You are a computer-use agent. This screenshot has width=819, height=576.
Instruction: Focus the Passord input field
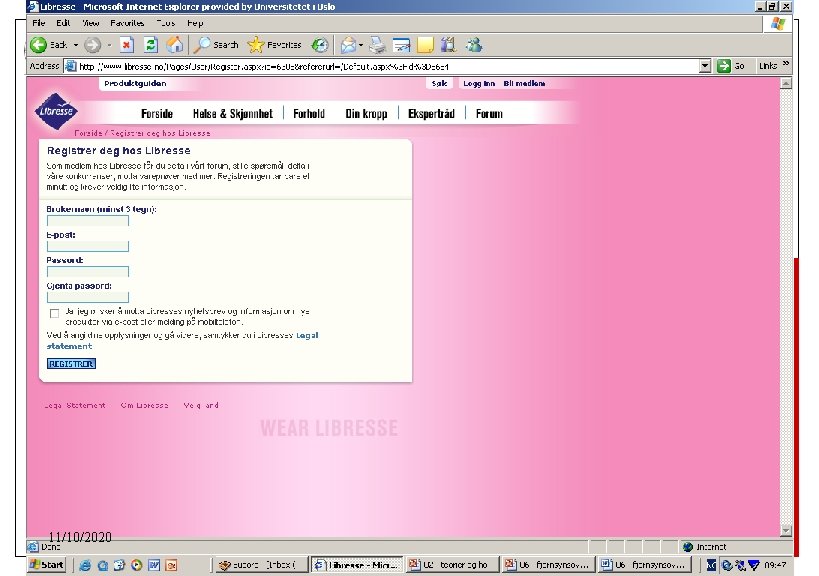pos(88,272)
